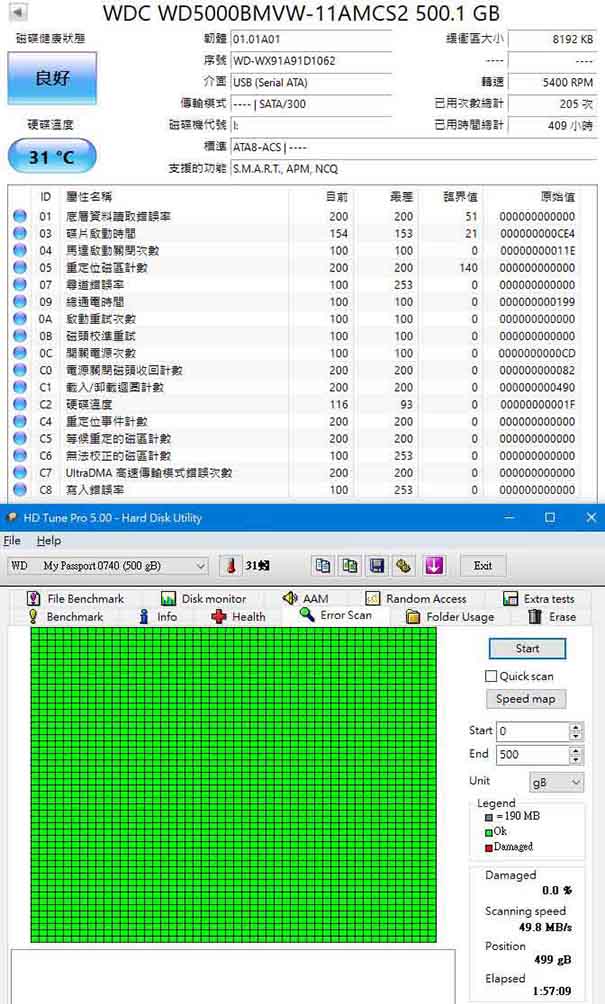Click the Benchmark lightbulb icon
This screenshot has height=1004, width=605.
(33, 616)
